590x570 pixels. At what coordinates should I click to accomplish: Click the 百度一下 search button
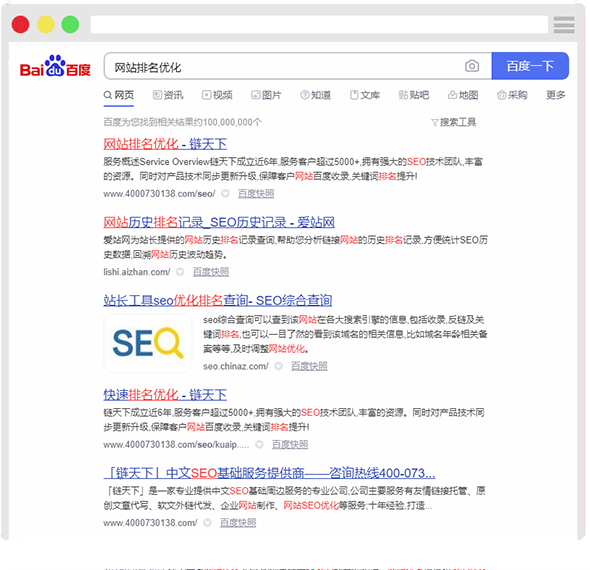click(530, 66)
